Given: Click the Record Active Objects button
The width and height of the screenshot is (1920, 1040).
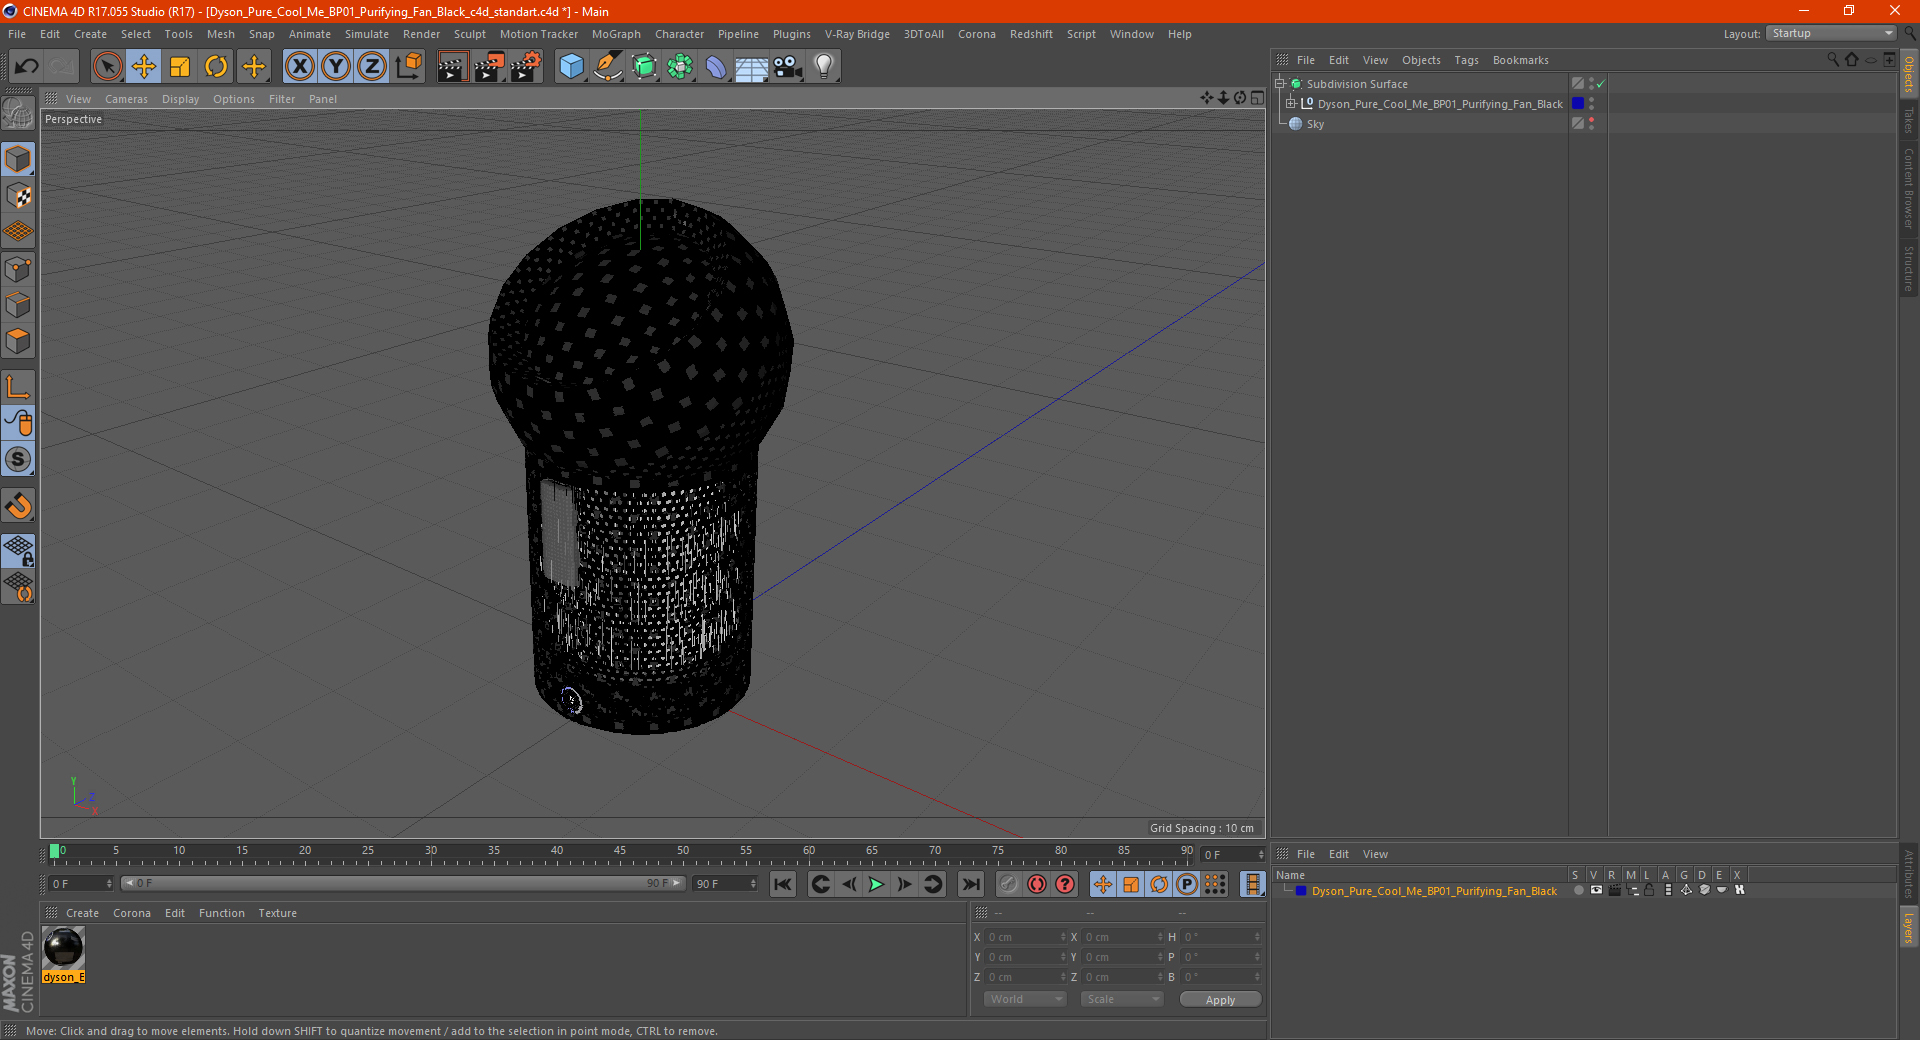Looking at the screenshot, I should [1009, 884].
